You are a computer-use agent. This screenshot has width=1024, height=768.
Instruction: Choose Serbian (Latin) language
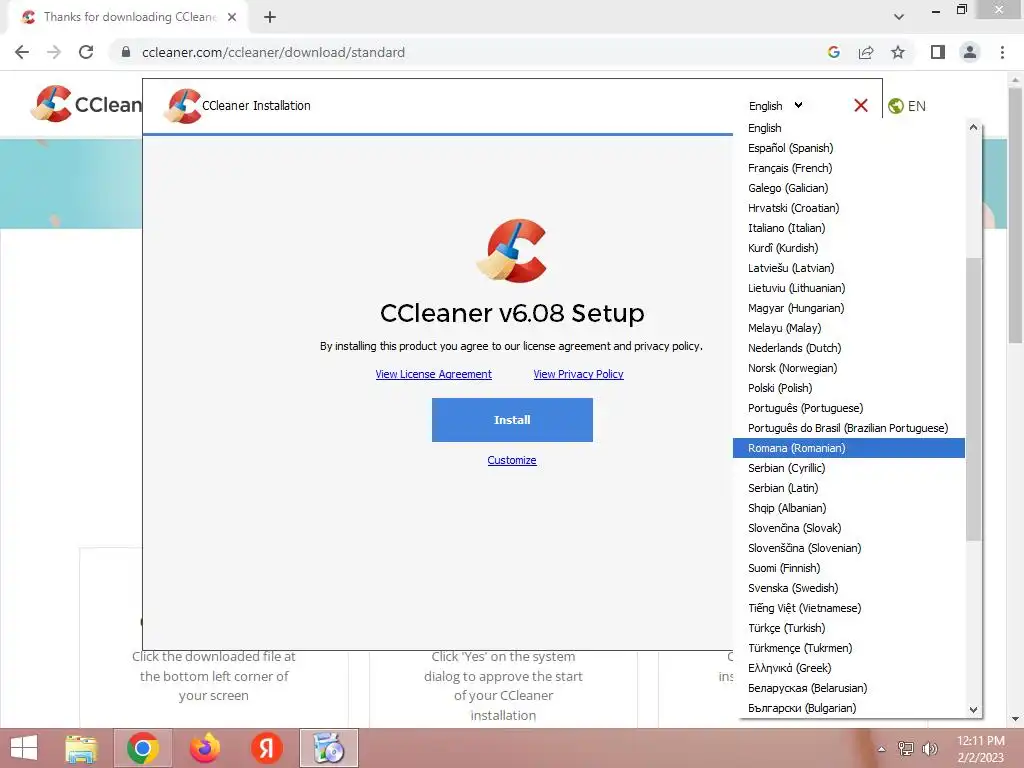(848, 488)
